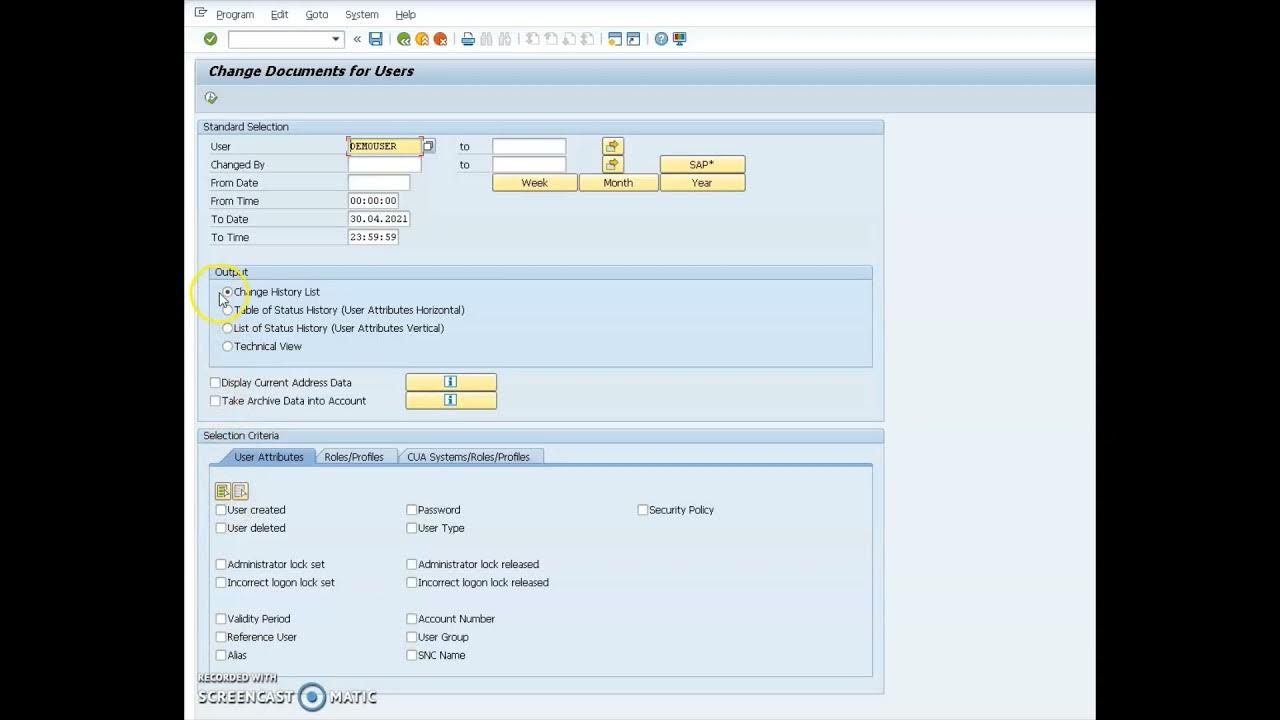The height and width of the screenshot is (720, 1280).
Task: Select the Change History List radio button
Action: click(228, 292)
